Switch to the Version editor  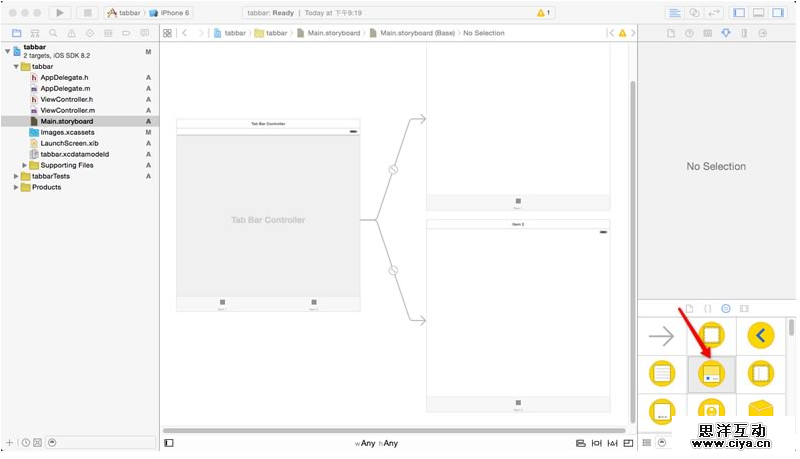(714, 13)
